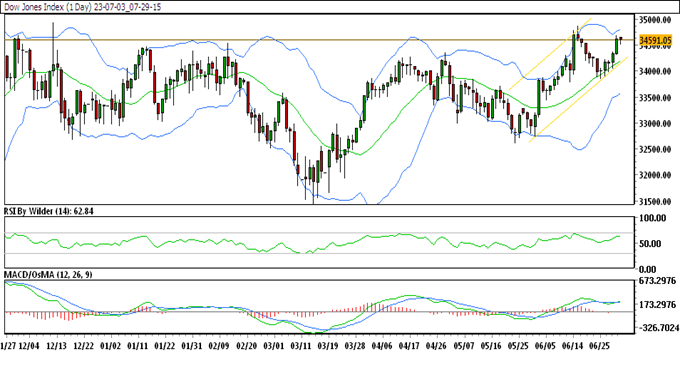
Task: Select the highlighted 34591.05 current price label
Action: (655, 40)
